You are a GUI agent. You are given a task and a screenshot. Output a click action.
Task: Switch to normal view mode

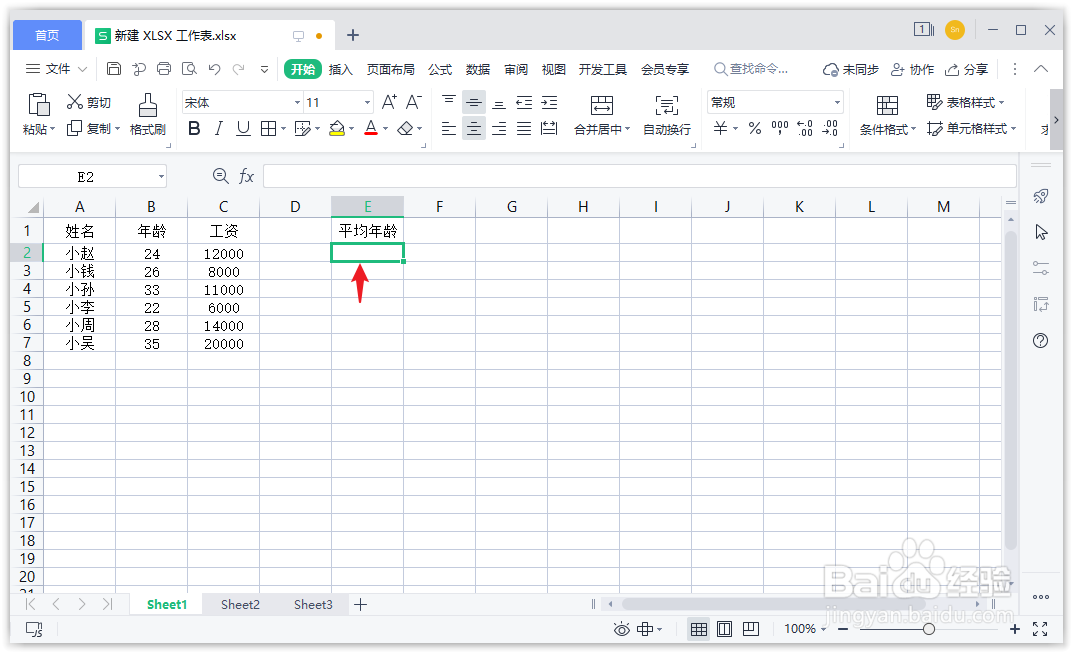point(699,629)
